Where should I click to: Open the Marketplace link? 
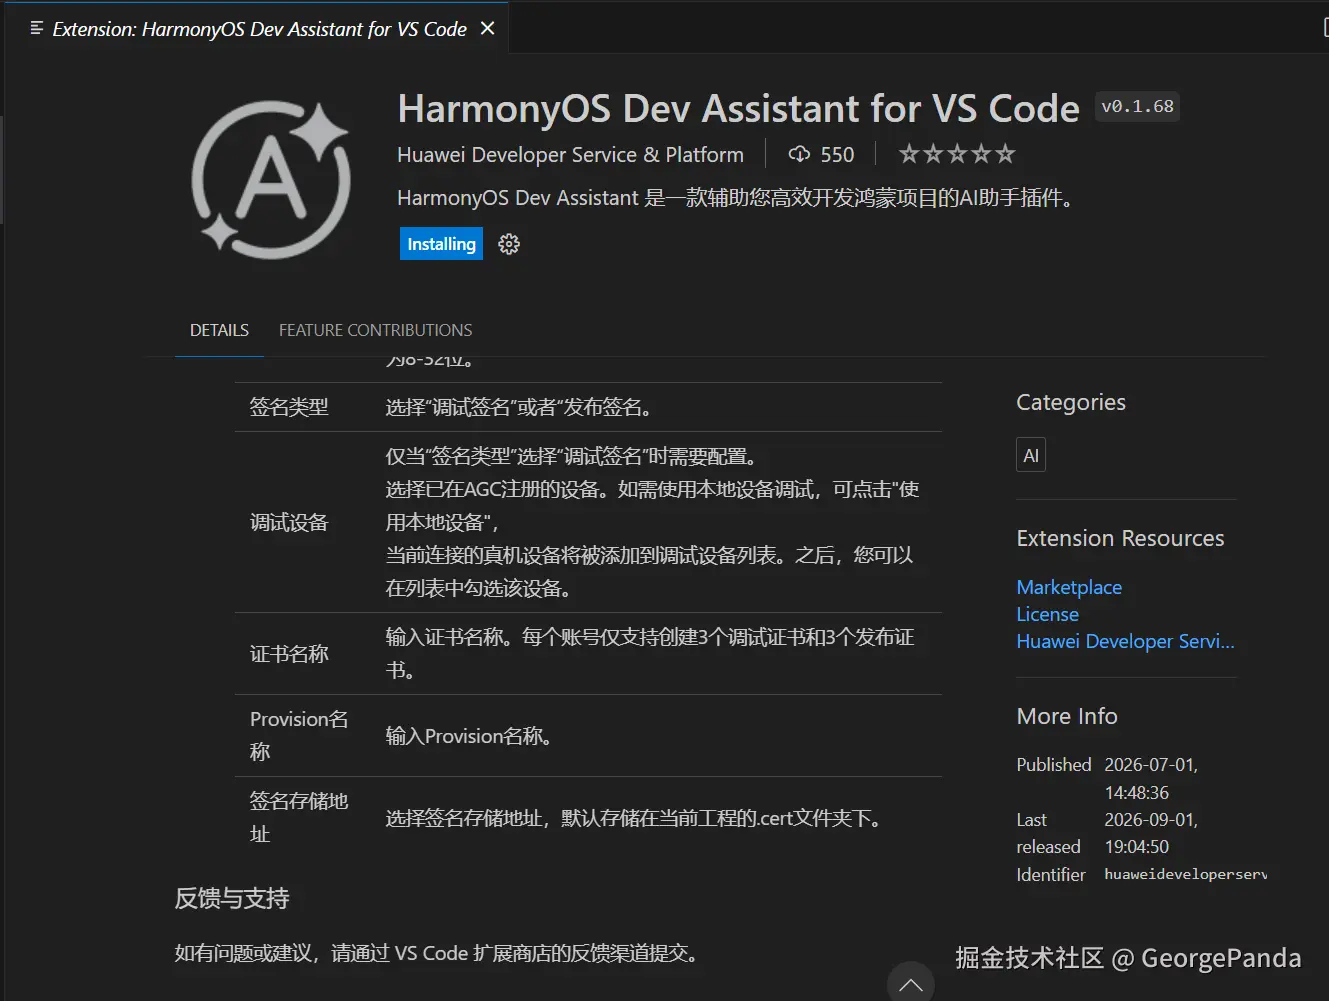click(x=1069, y=587)
